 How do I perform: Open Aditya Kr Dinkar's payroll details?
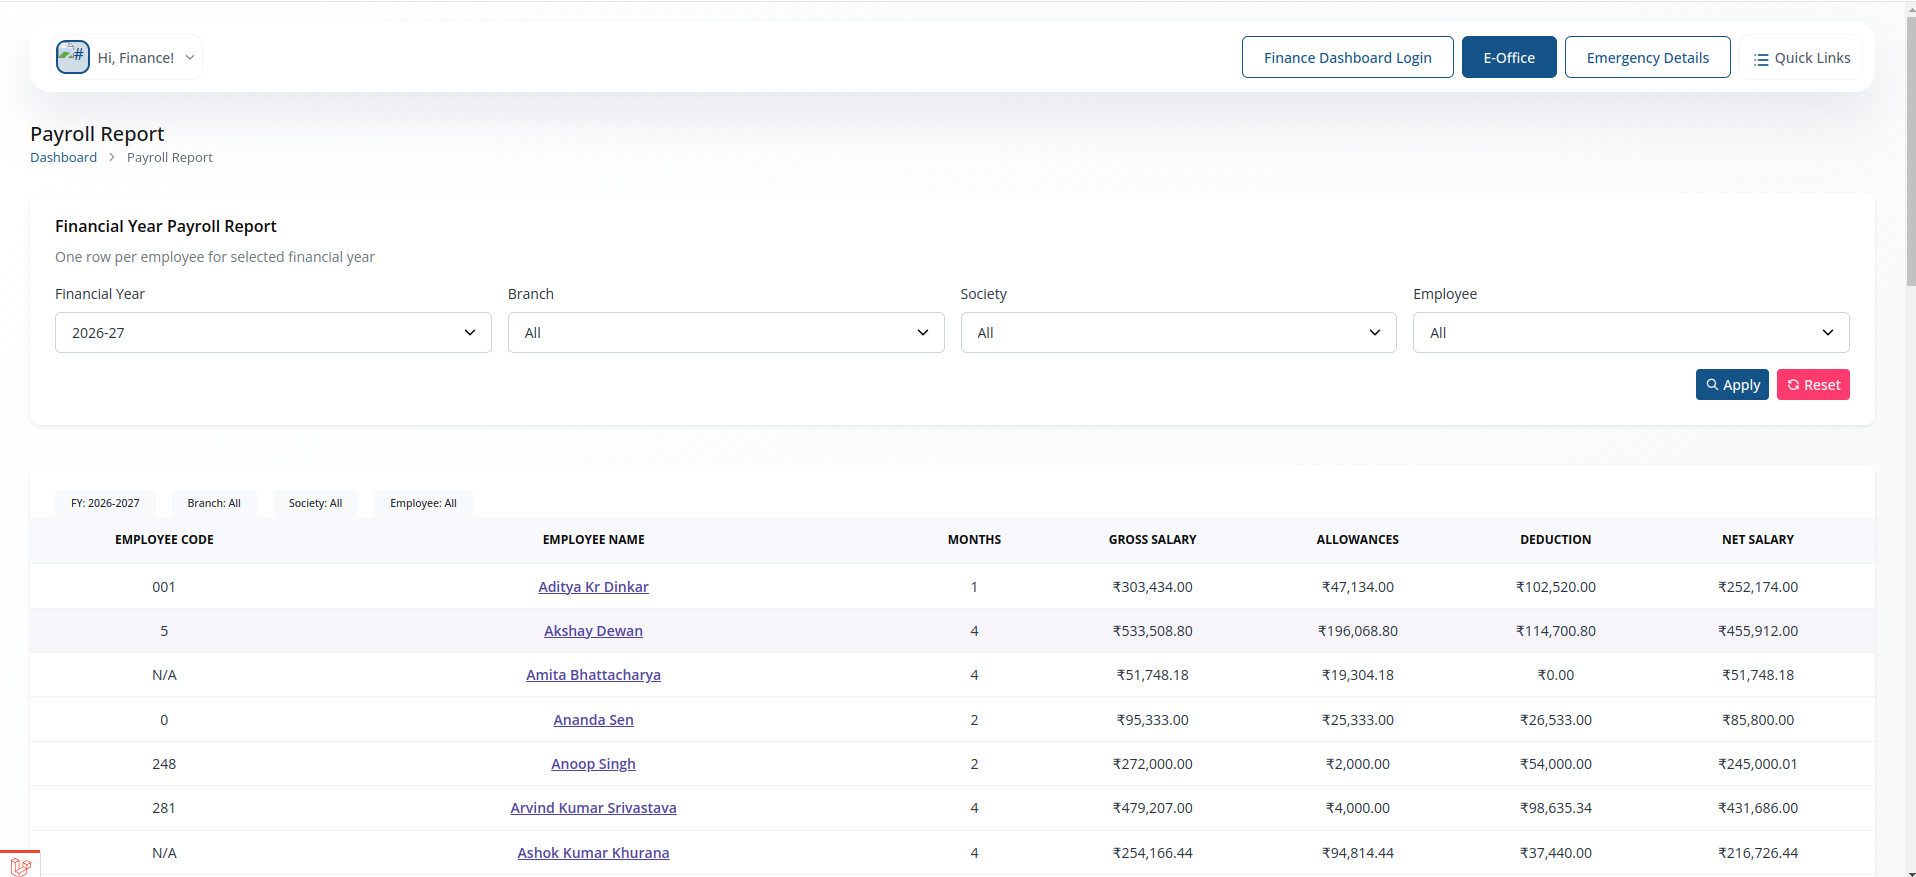[593, 587]
